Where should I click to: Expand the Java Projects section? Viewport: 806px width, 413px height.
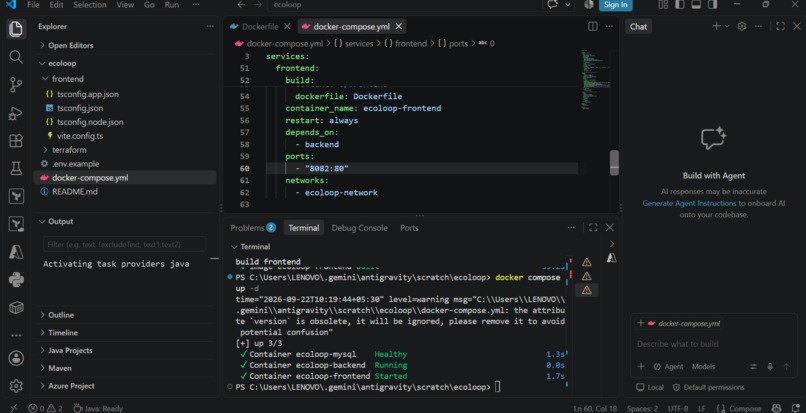[x=70, y=350]
